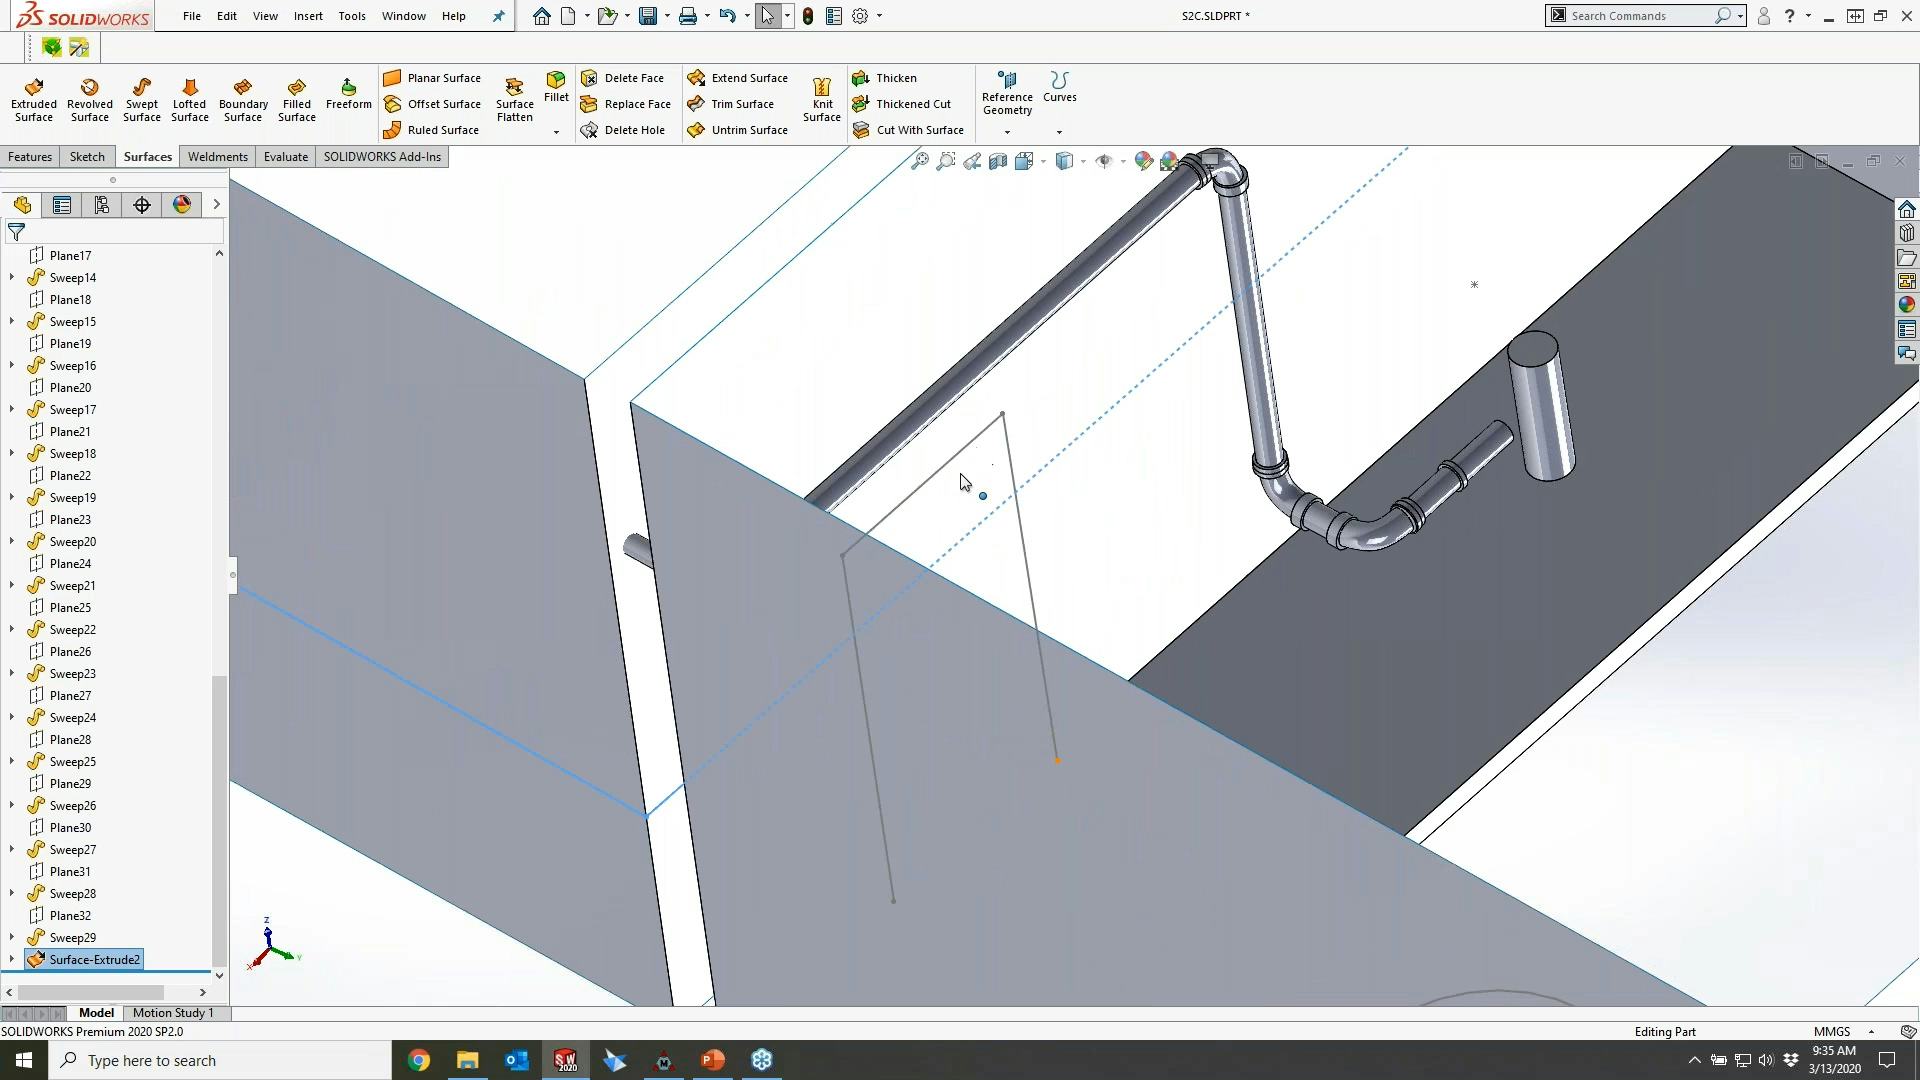Image resolution: width=1920 pixels, height=1080 pixels.
Task: Choose the Surface Flatten tool
Action: (514, 100)
